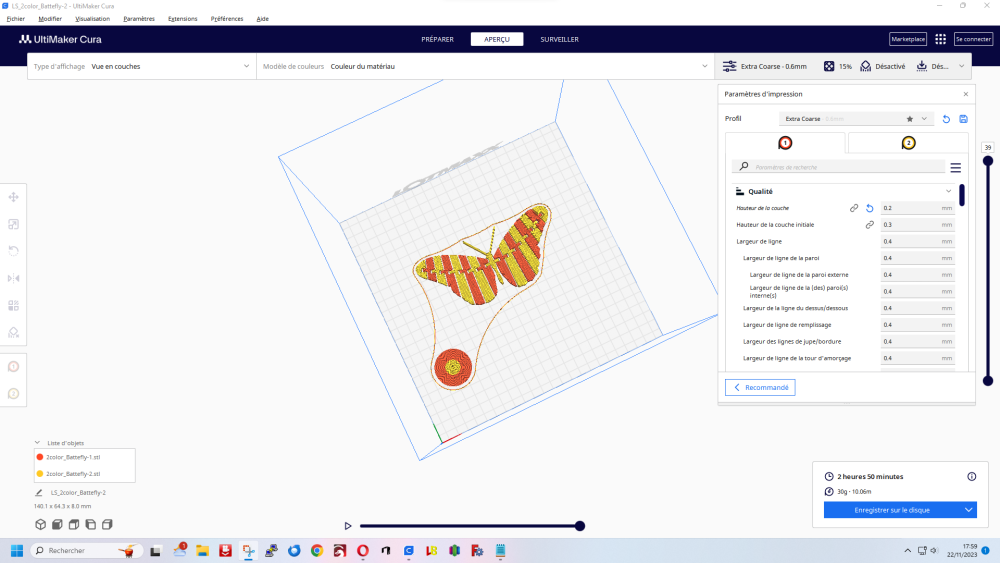Save the current profile disk icon
This screenshot has width=1000, height=563.
click(x=964, y=119)
